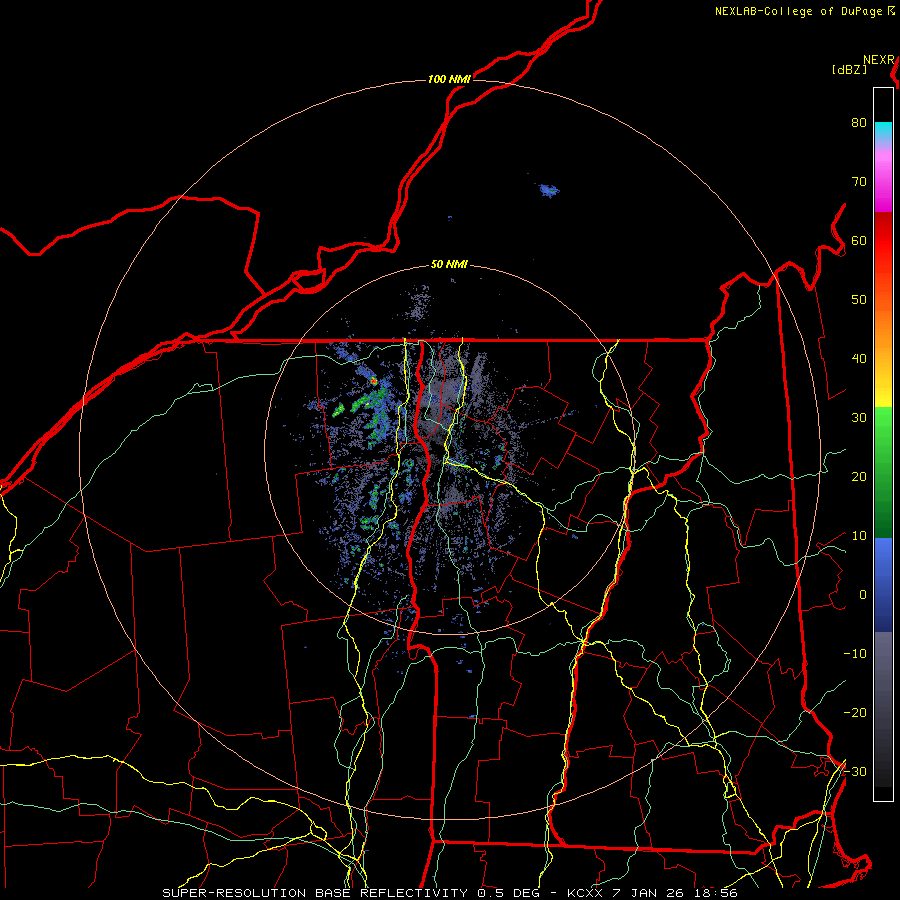Viewport: 900px width, 900px height.
Task: Click the SUPER-RESOLUTION BASE REFLECTIVITY caption text
Action: pos(315,893)
